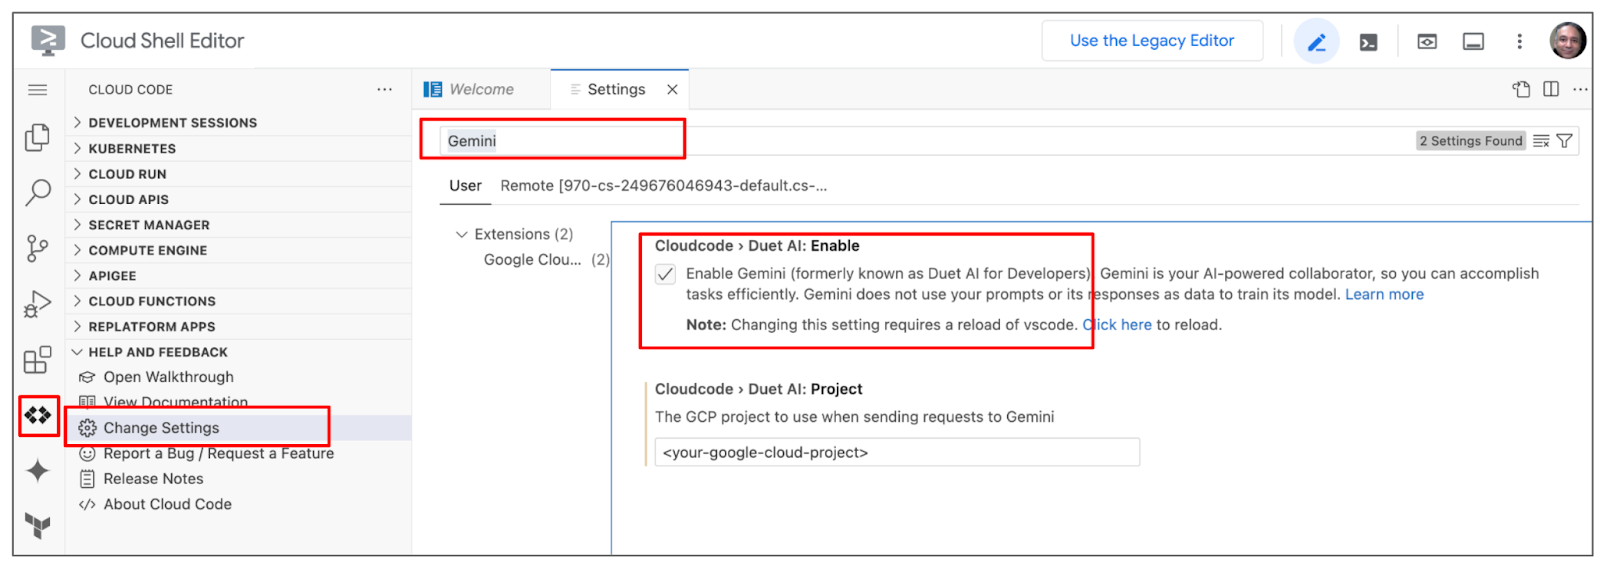Open the Cloud Code icon in activity bar

coord(38,415)
